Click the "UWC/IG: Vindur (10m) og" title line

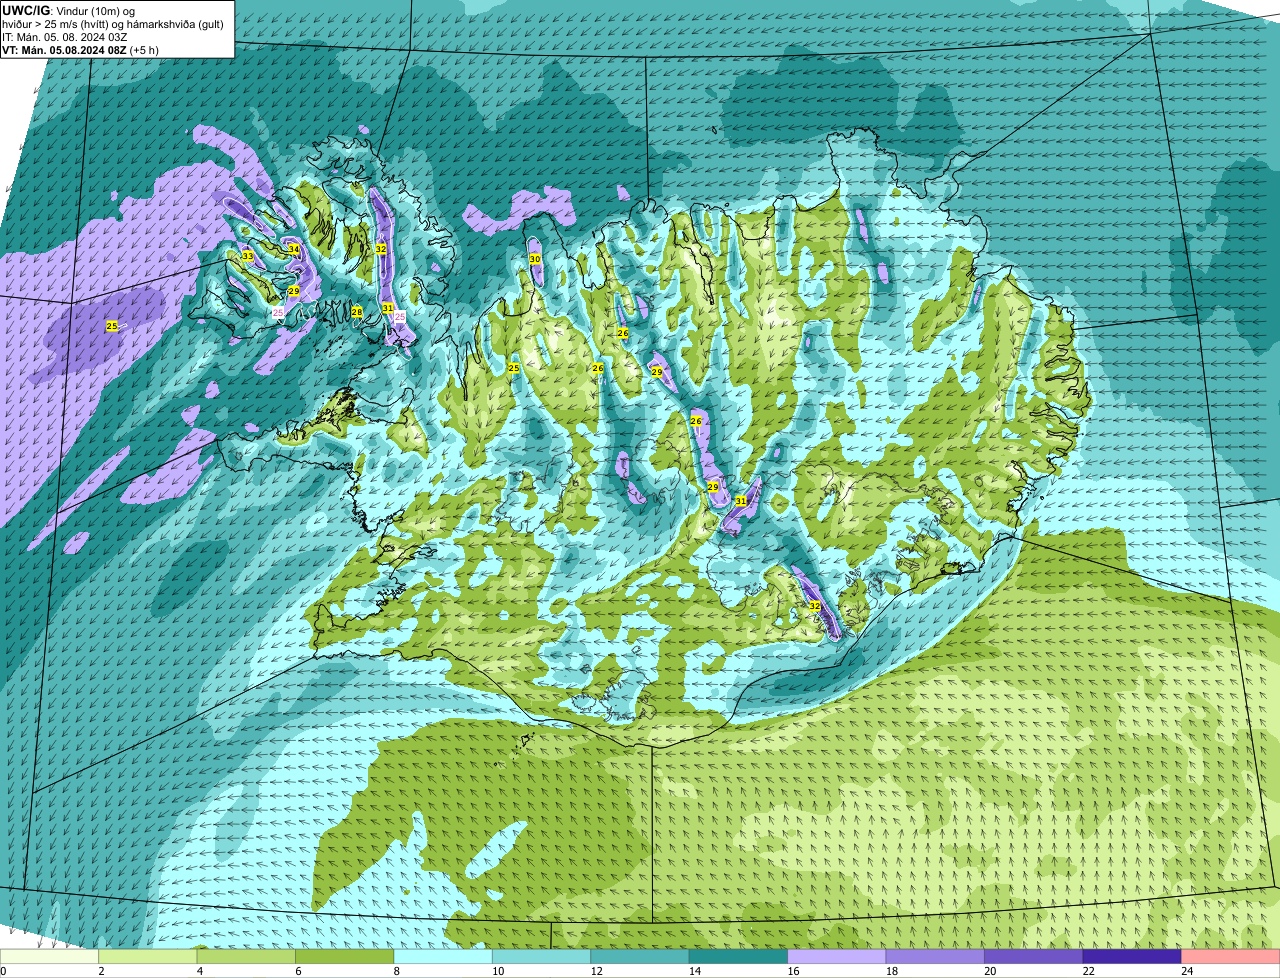[x=68, y=10]
